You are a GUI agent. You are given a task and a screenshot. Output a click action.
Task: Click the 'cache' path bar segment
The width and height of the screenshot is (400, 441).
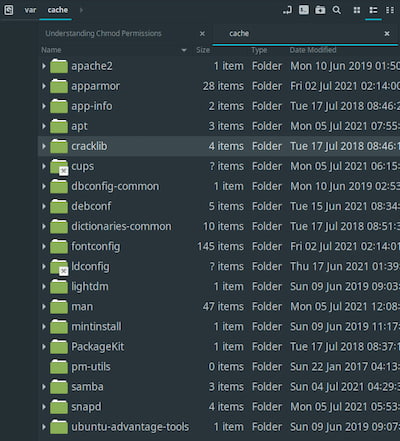[57, 10]
